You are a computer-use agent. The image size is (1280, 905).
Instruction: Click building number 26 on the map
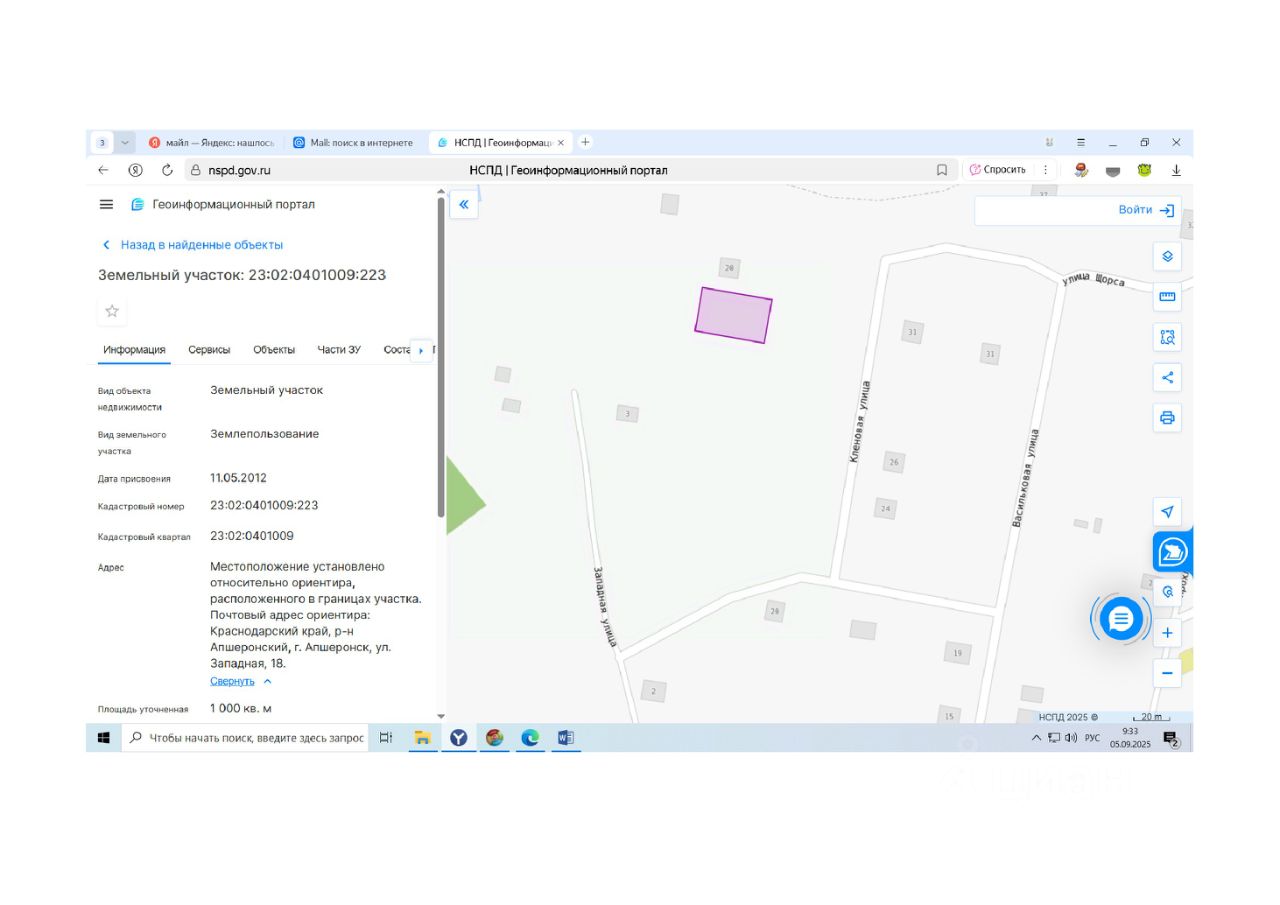(894, 462)
